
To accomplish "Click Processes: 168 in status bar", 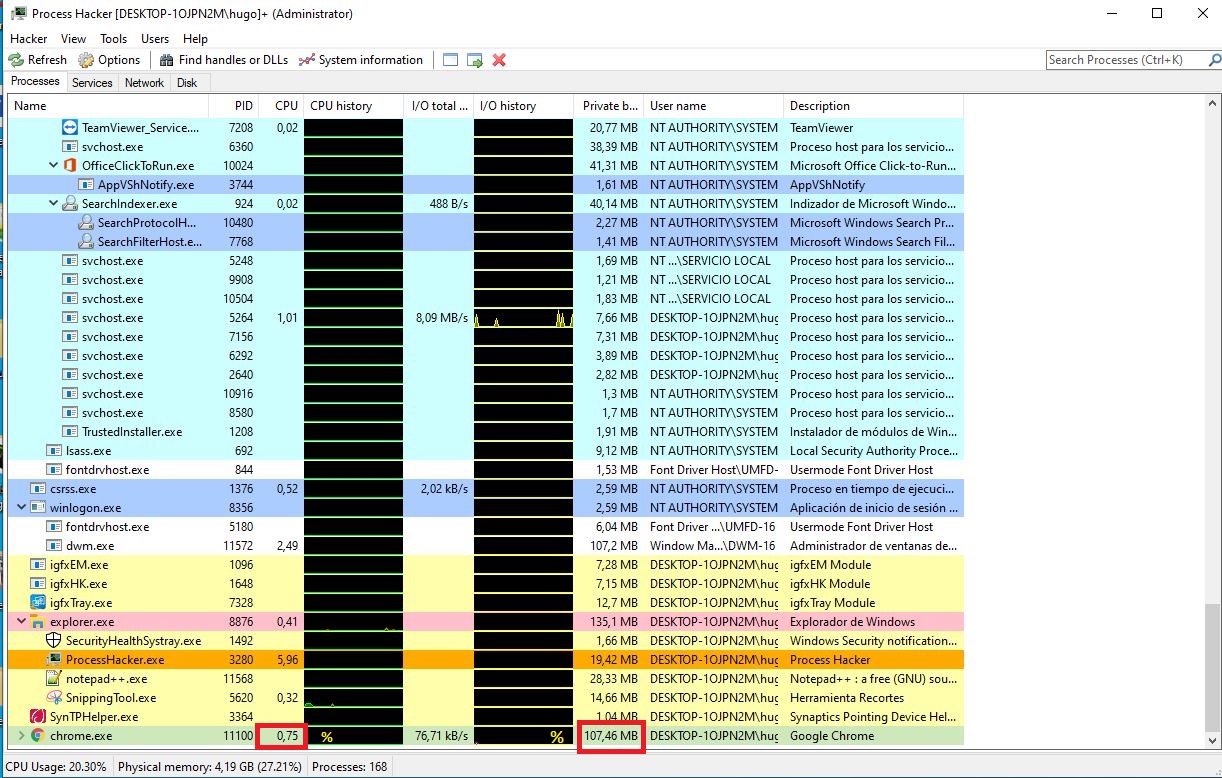I will 350,768.
